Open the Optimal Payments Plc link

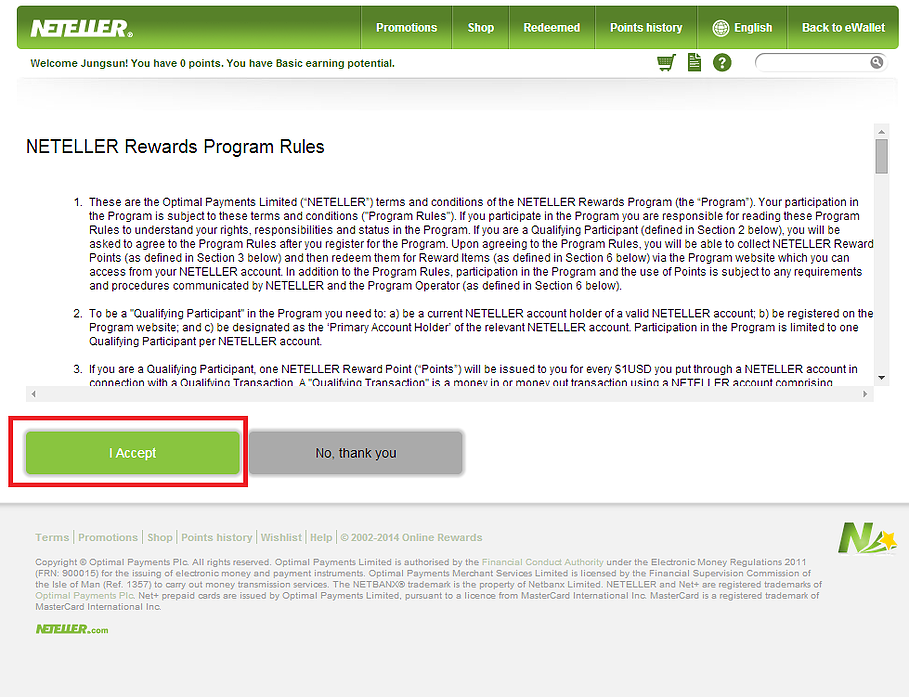point(85,596)
